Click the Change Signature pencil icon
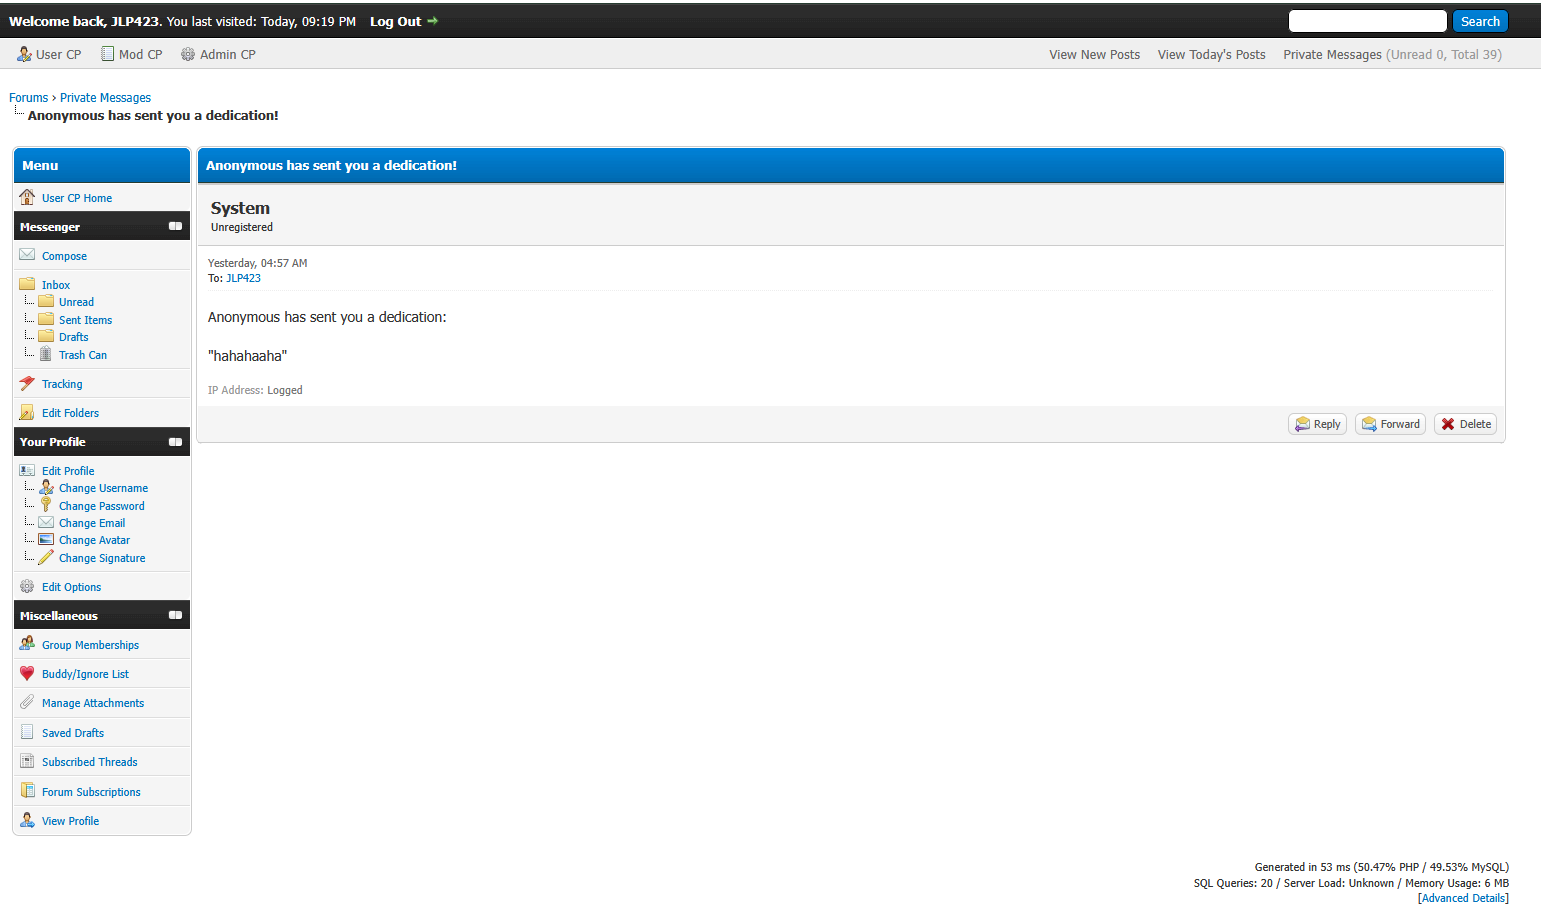The height and width of the screenshot is (923, 1541). tap(45, 557)
